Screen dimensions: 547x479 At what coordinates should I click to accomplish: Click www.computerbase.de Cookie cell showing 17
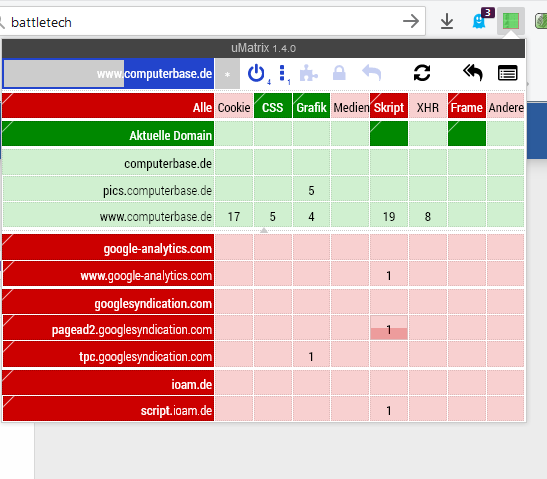pos(234,215)
